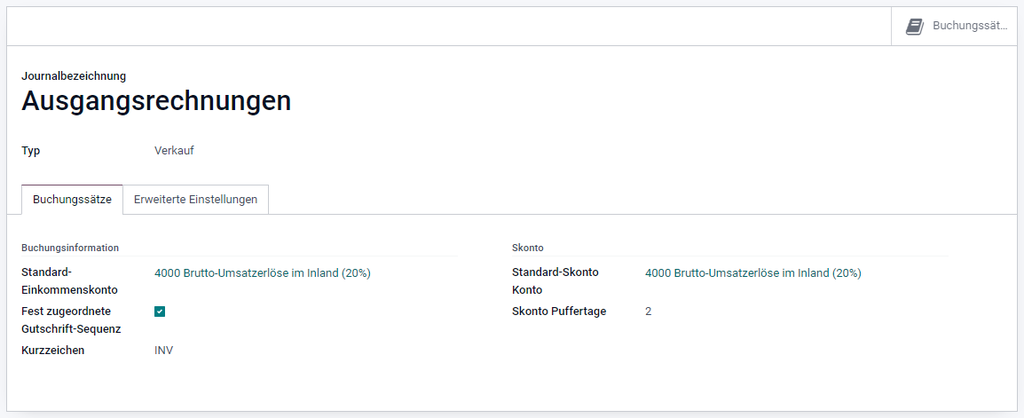The image size is (1024, 418).
Task: Click the Standard-Skonto Konto field label
Action: point(555,281)
